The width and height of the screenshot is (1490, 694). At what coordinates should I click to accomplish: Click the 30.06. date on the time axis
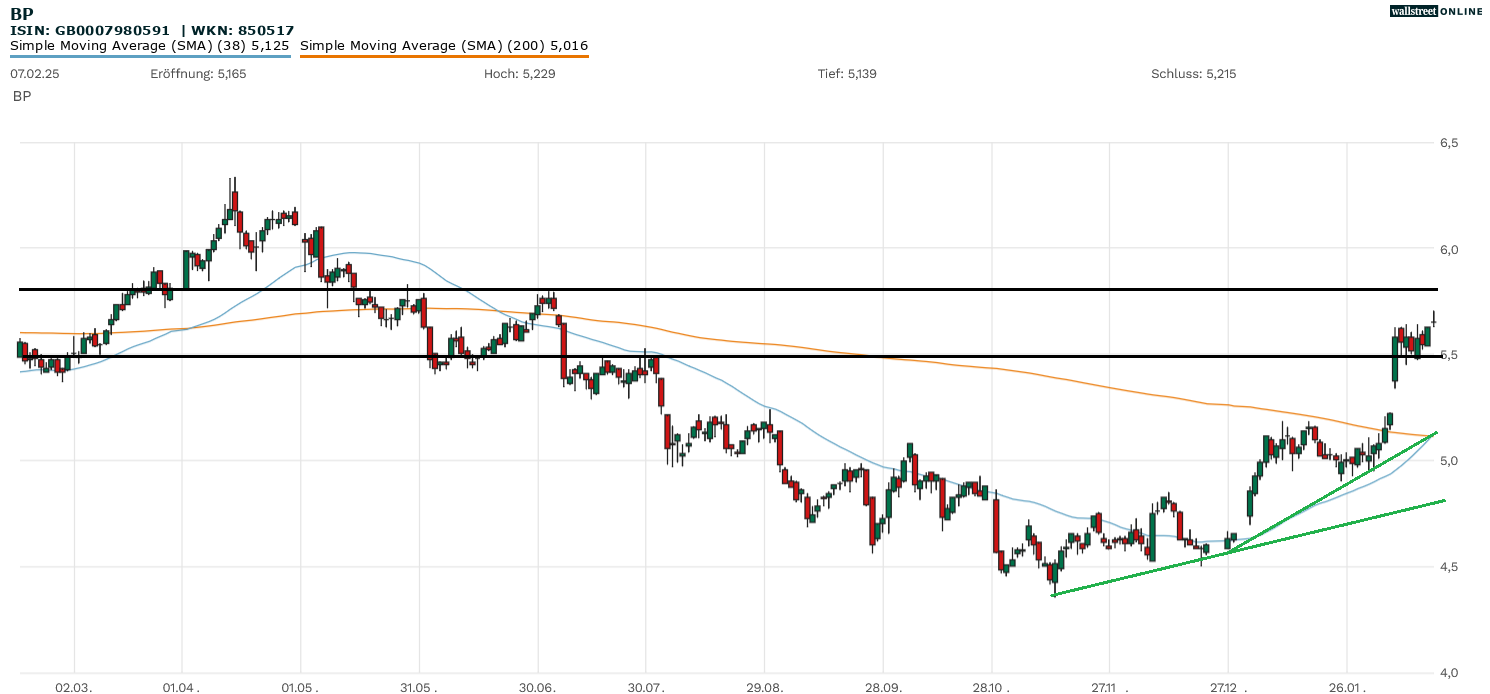[538, 688]
